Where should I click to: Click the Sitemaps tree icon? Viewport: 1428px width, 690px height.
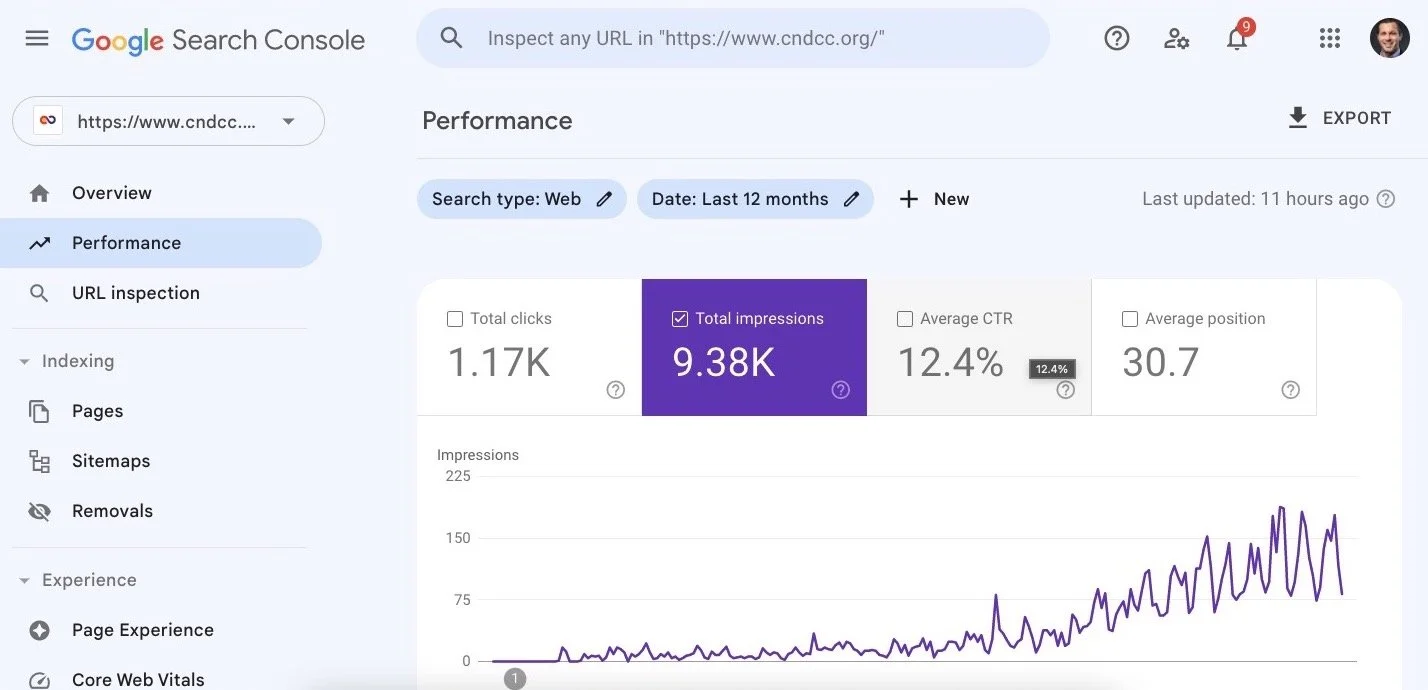pyautogui.click(x=39, y=461)
